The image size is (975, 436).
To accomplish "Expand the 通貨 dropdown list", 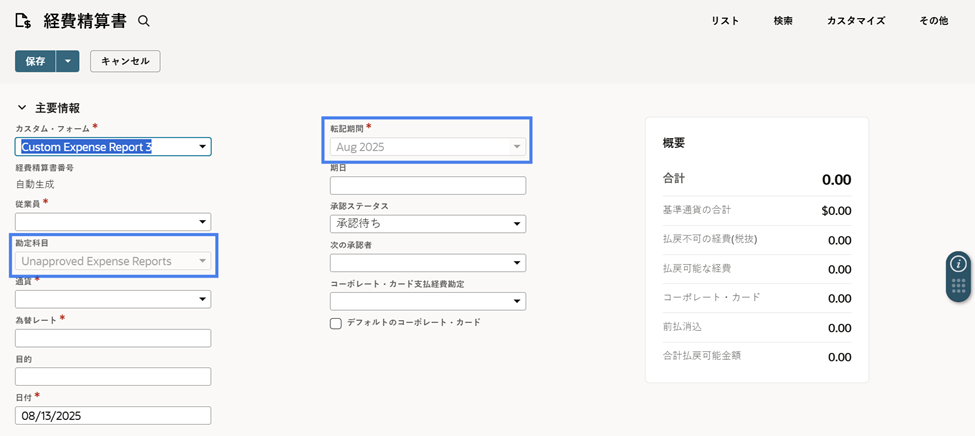I will tap(113, 299).
